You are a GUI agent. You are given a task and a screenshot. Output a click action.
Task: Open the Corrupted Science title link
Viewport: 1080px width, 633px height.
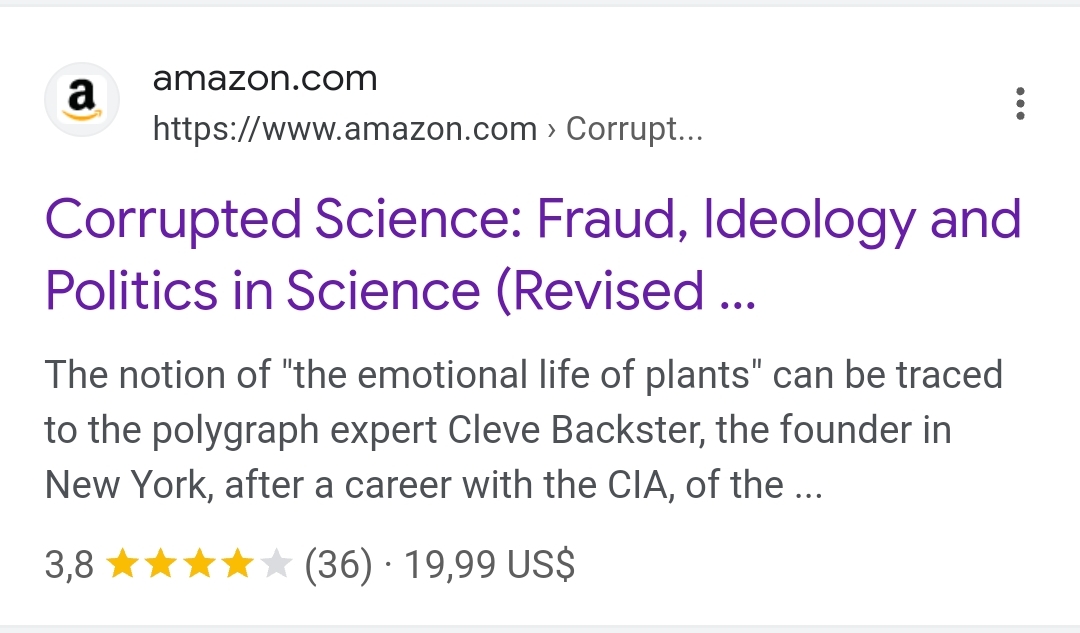click(533, 220)
